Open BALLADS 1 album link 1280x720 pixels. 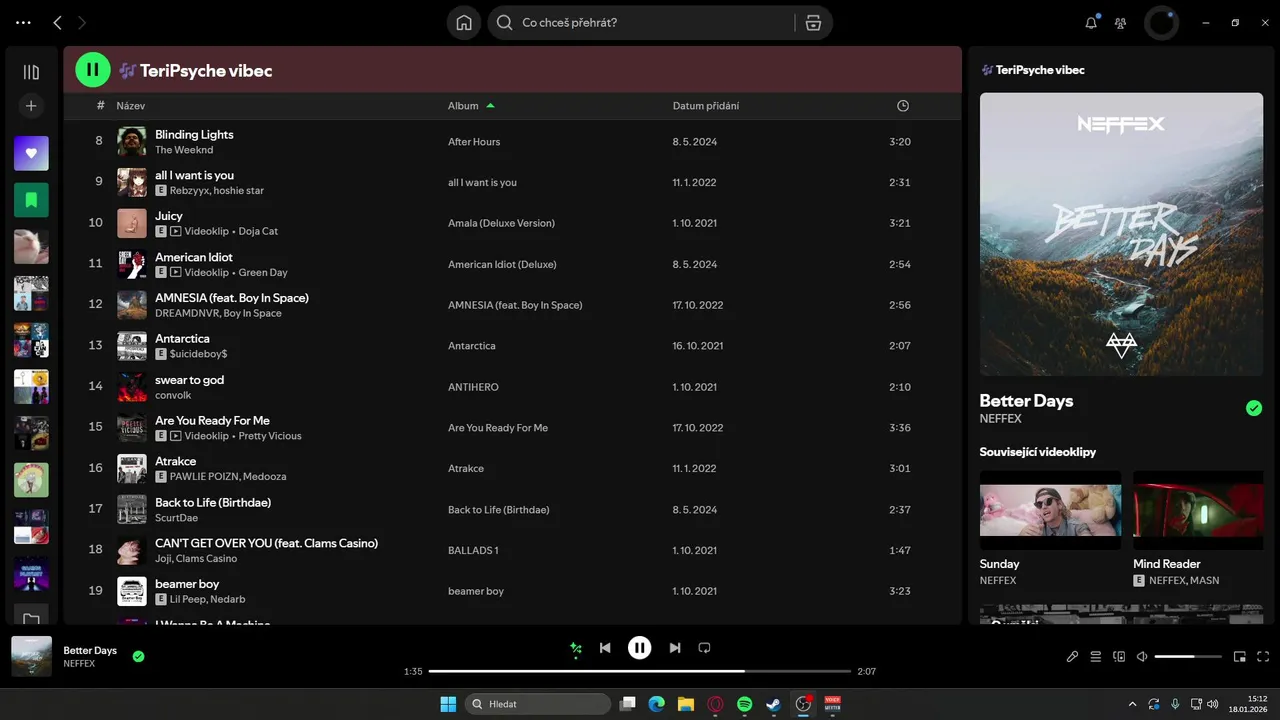(x=473, y=551)
